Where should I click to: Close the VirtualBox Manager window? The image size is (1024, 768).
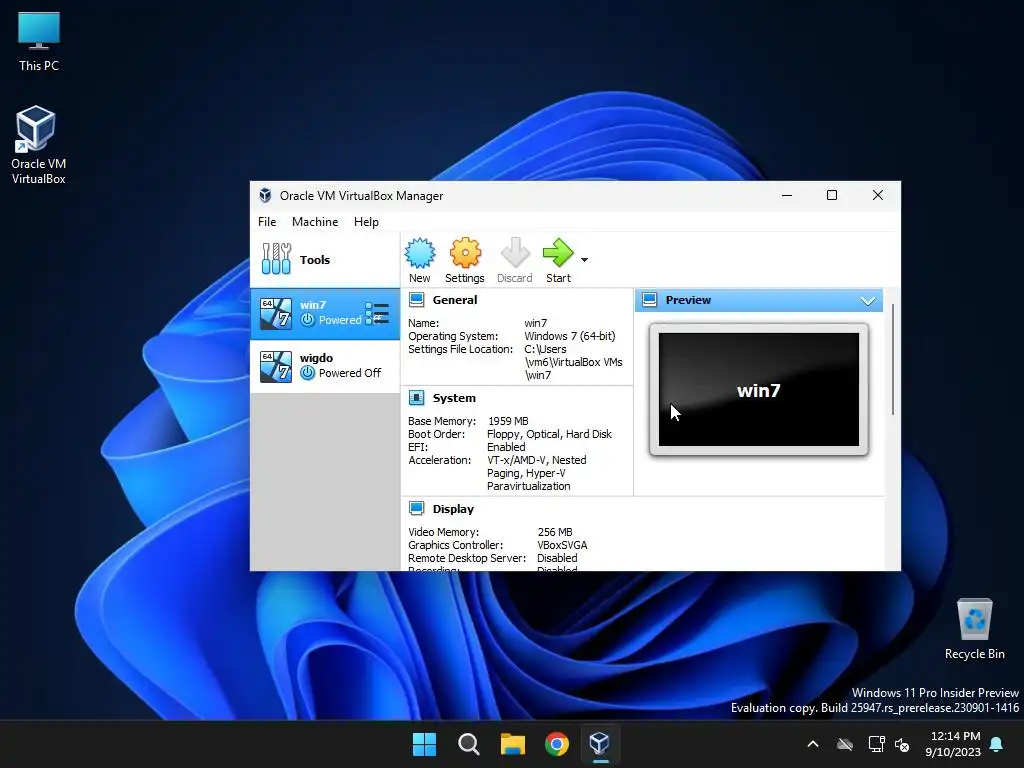[x=878, y=195]
